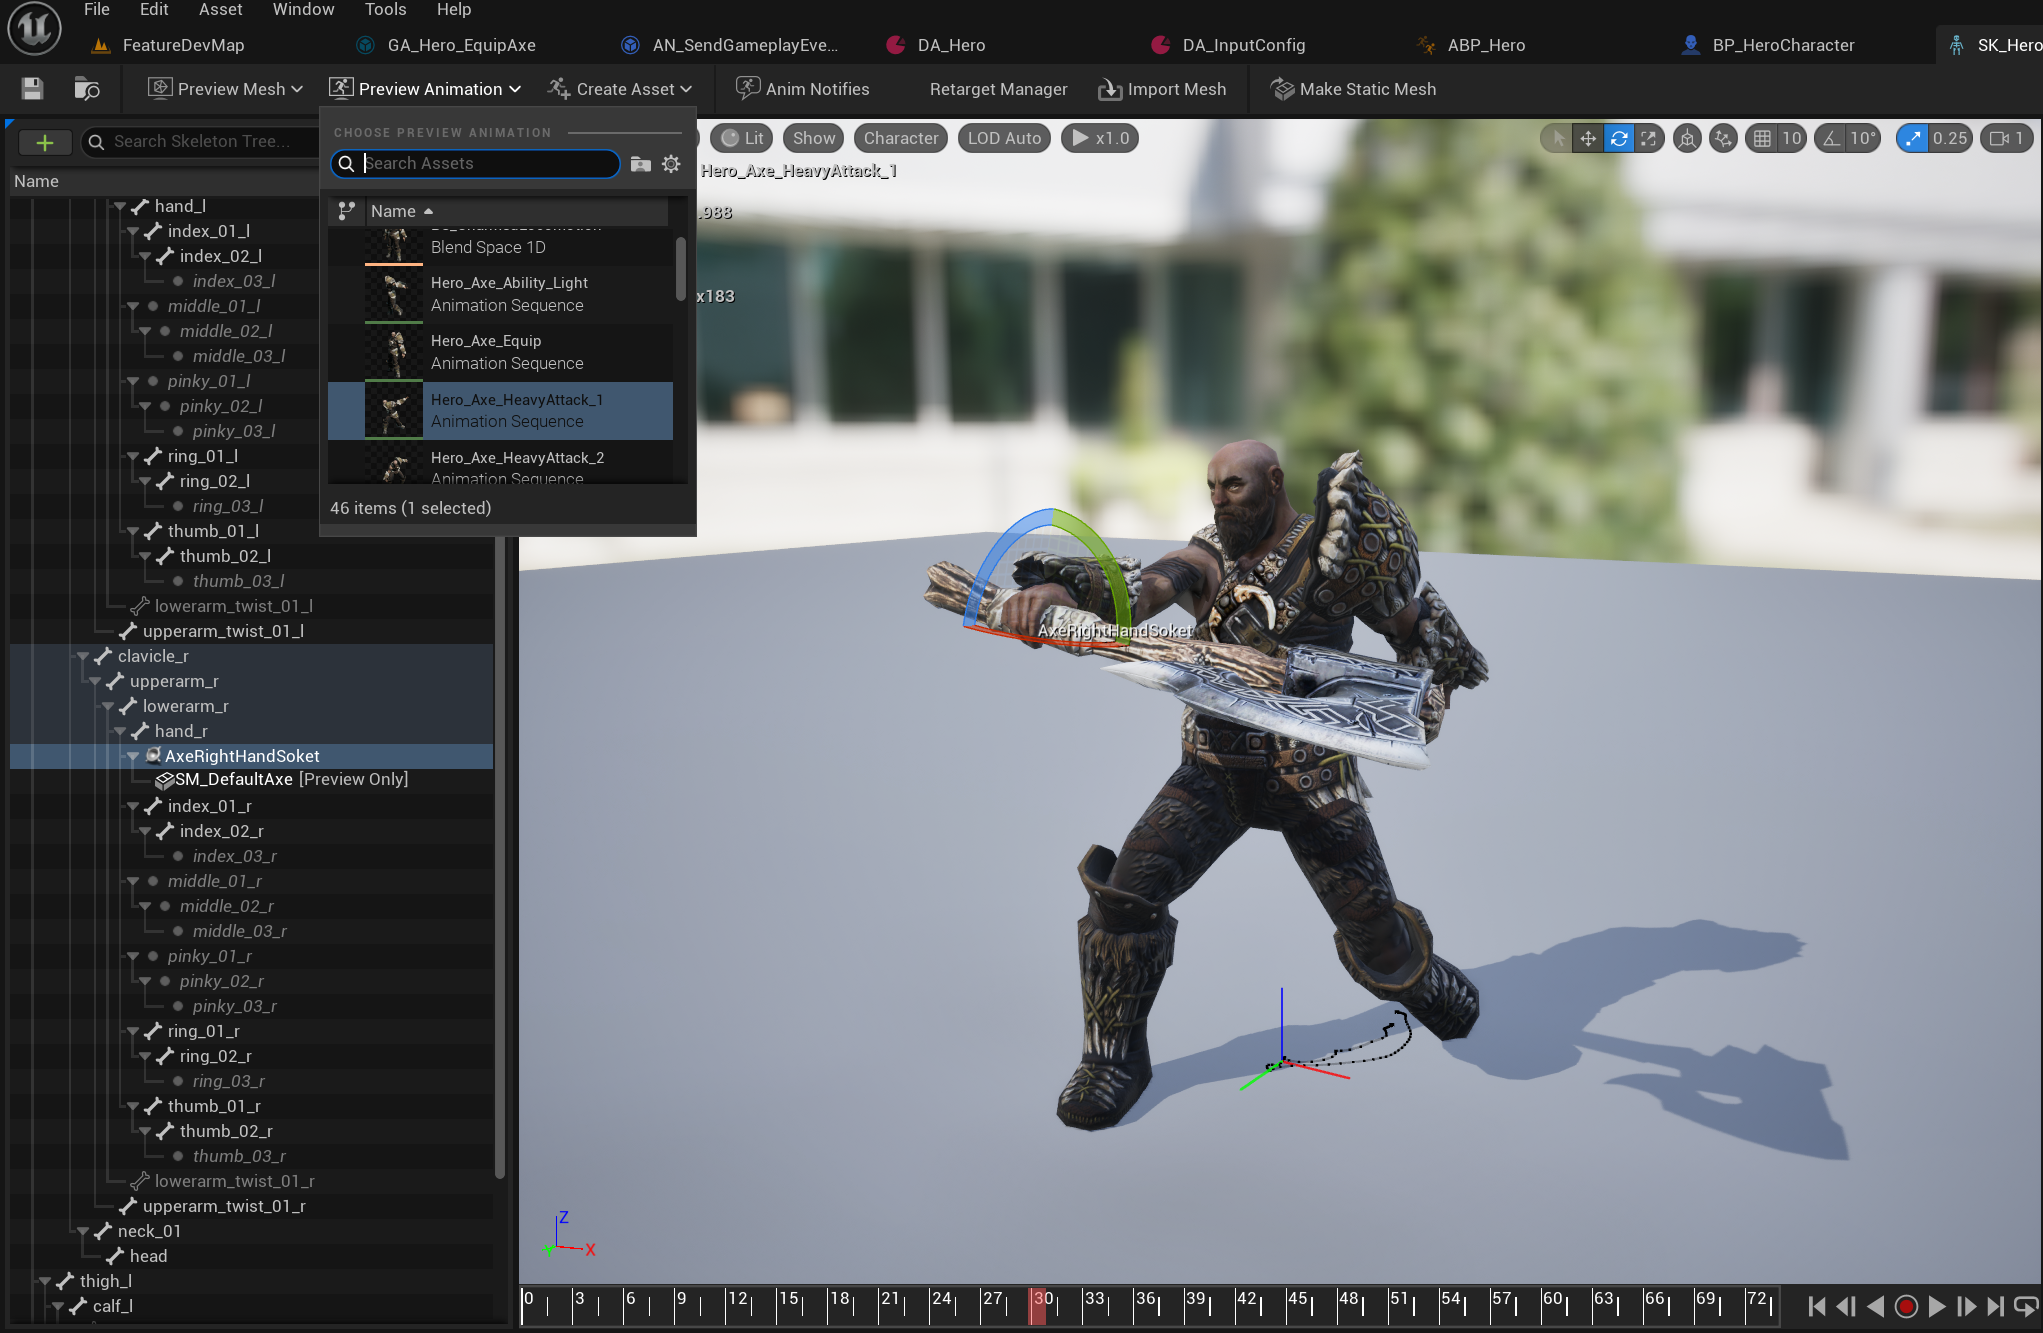
Task: Click playback speed x1.0 button
Action: point(1100,138)
